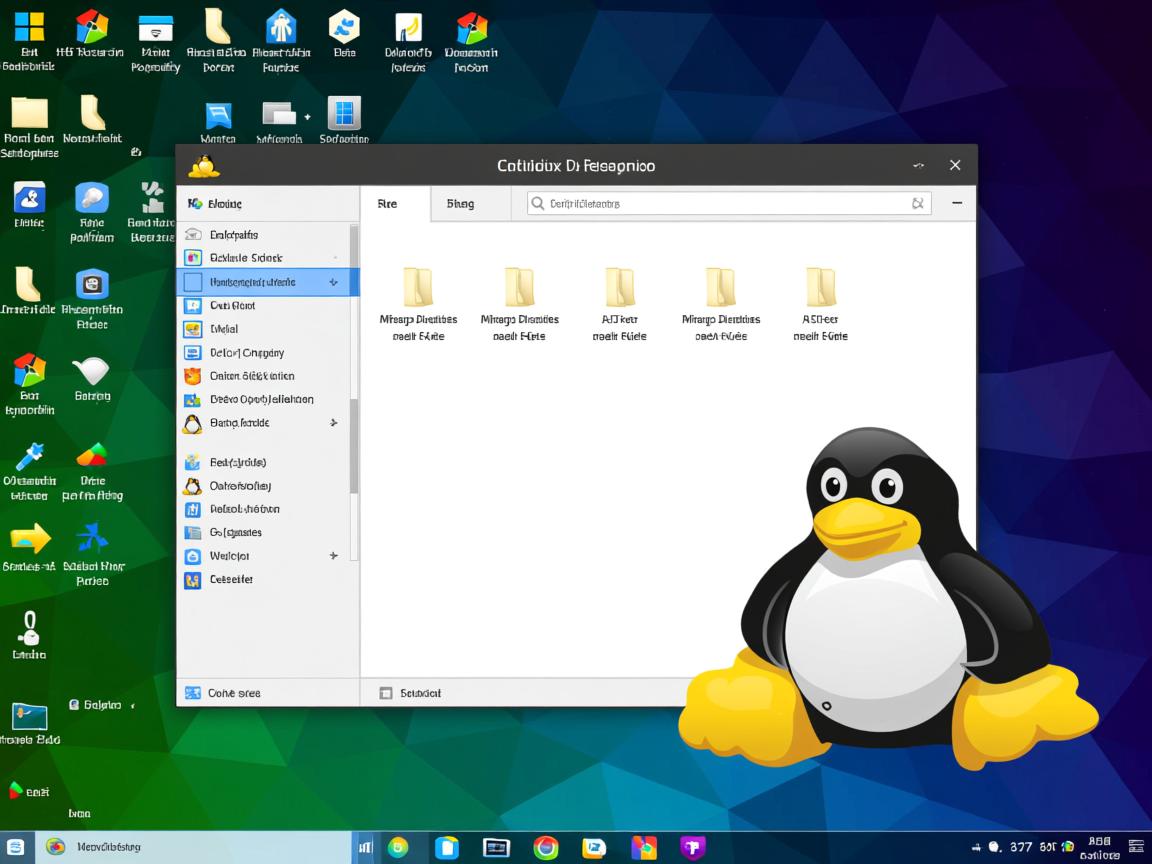Toggle the selection checkbox in status bar
The image size is (1152, 864).
384,692
